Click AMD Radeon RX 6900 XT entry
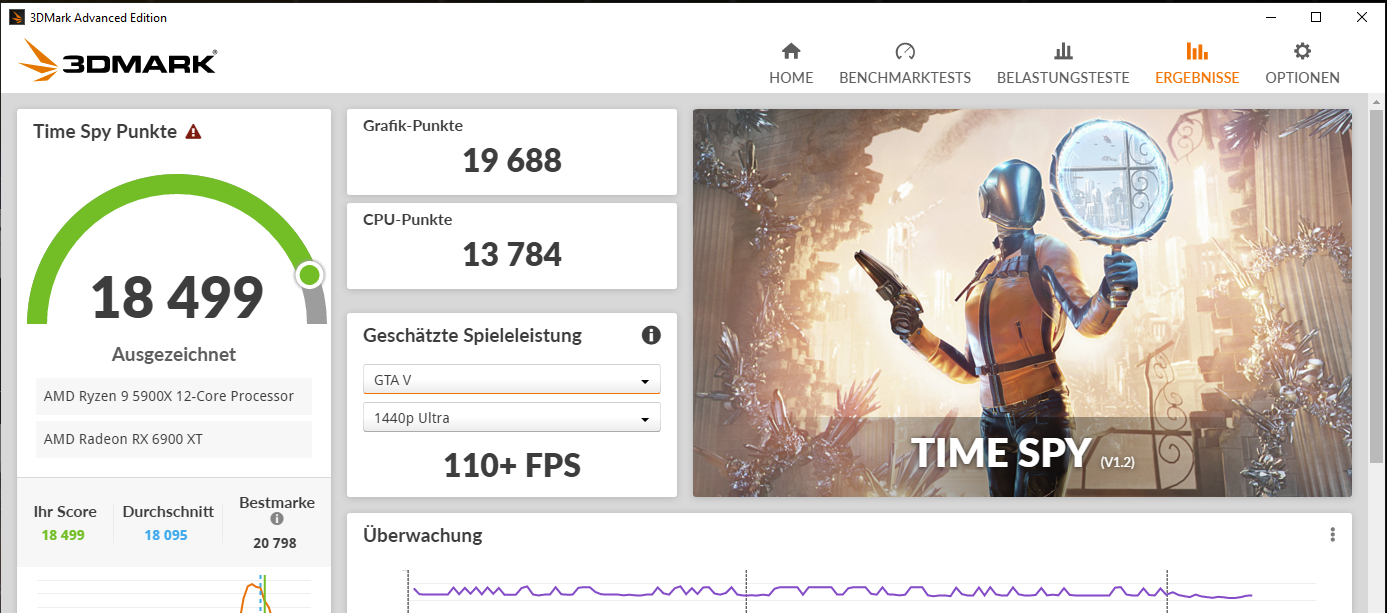The image size is (1387, 613). (x=174, y=439)
